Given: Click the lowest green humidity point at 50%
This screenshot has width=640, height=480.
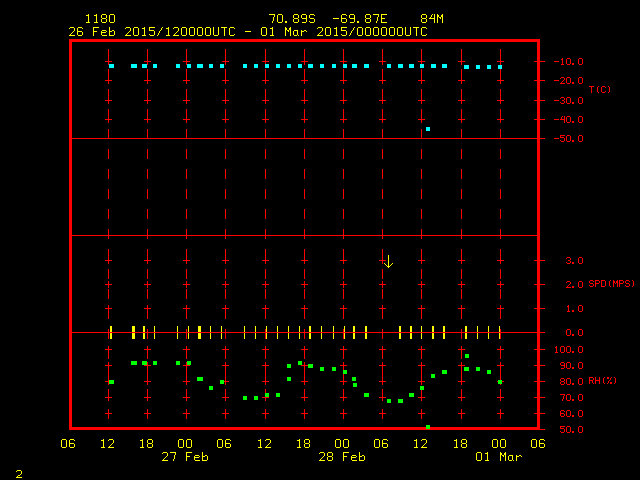Looking at the screenshot, I should click(x=428, y=427).
